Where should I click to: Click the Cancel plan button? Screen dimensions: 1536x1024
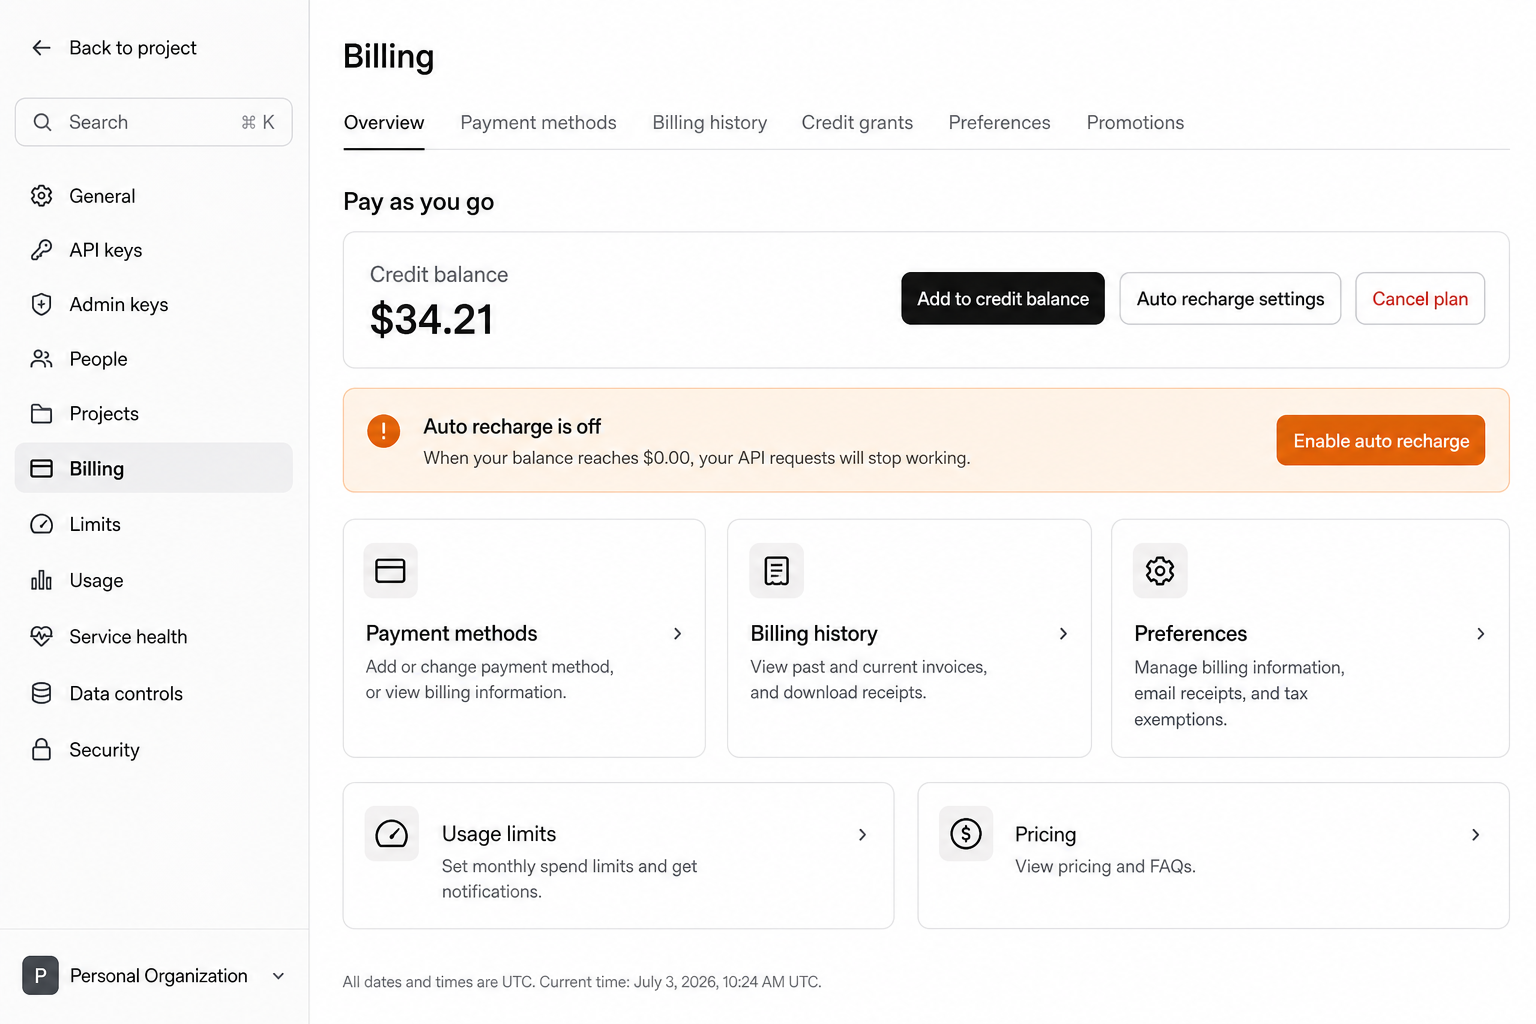tap(1420, 299)
